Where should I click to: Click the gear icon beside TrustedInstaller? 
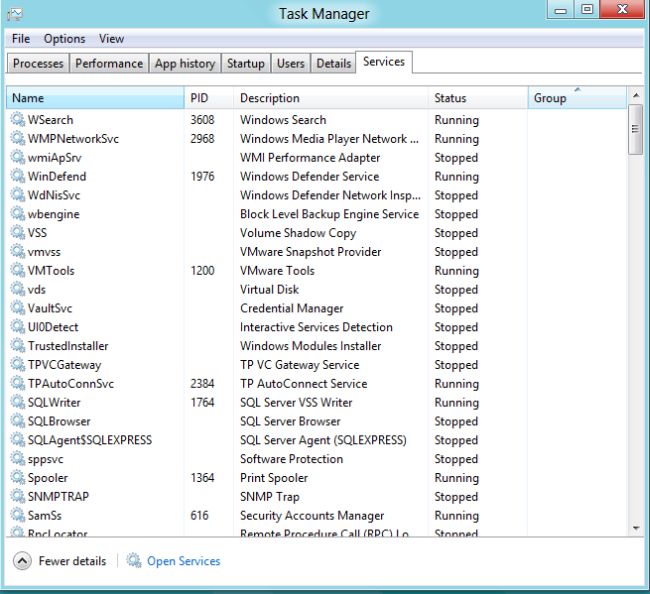tap(17, 345)
